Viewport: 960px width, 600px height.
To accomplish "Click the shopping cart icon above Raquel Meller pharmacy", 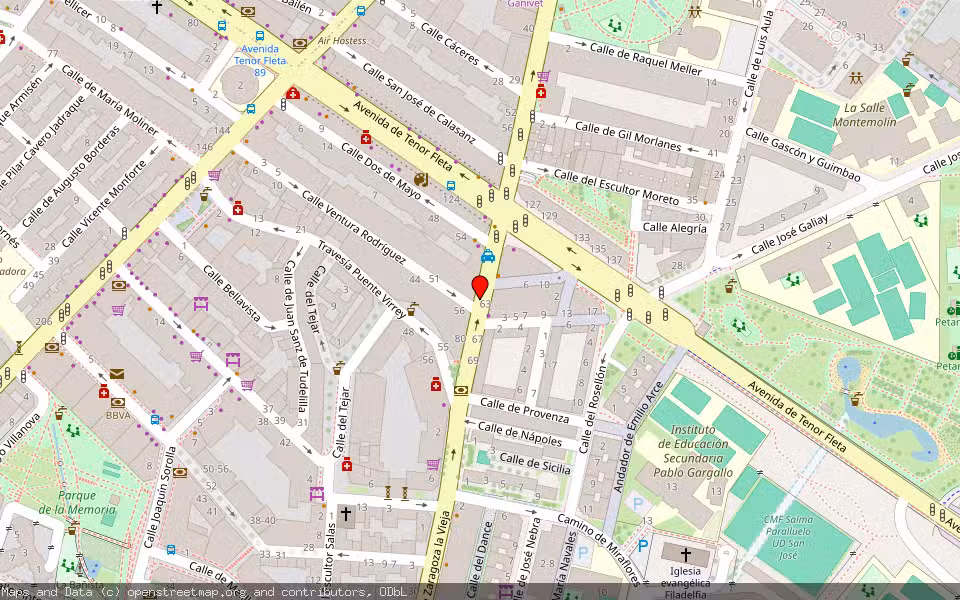I will click(x=543, y=77).
